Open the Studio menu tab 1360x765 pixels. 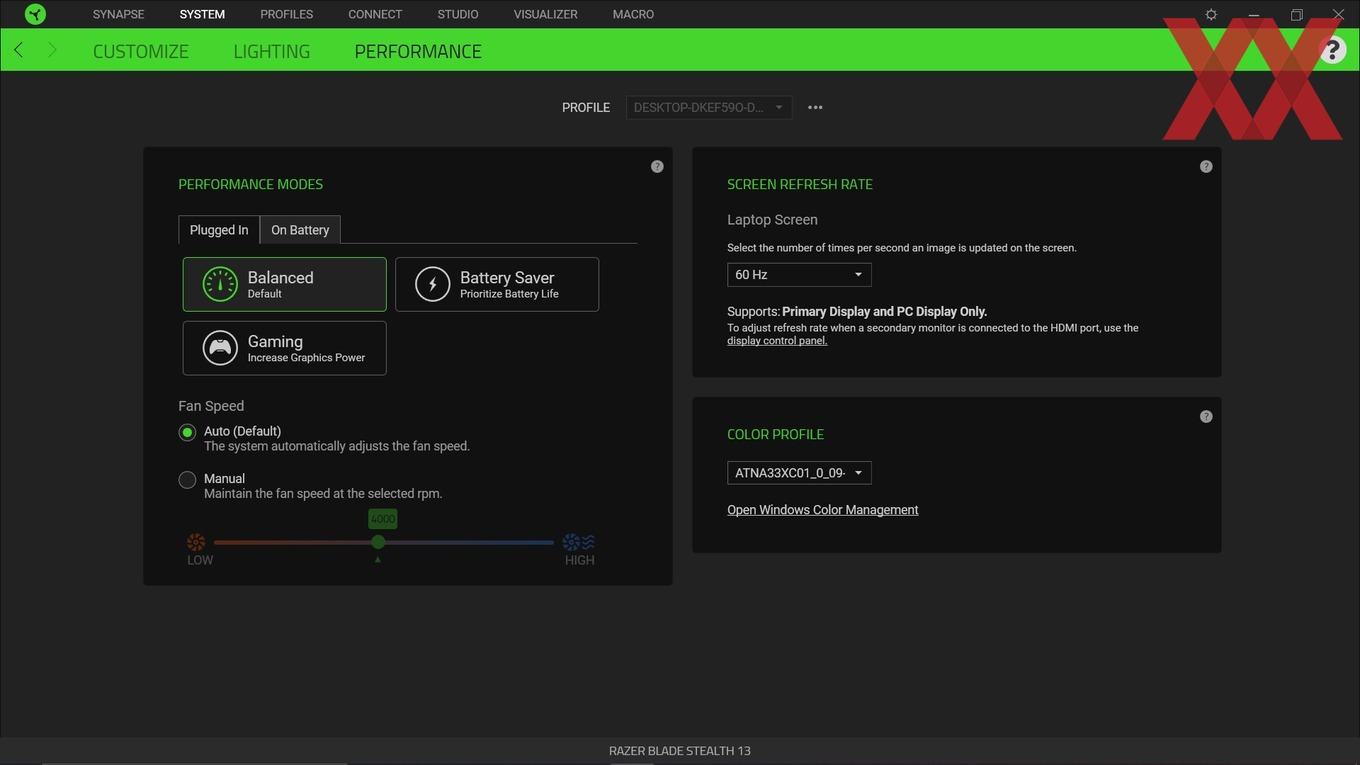[458, 14]
